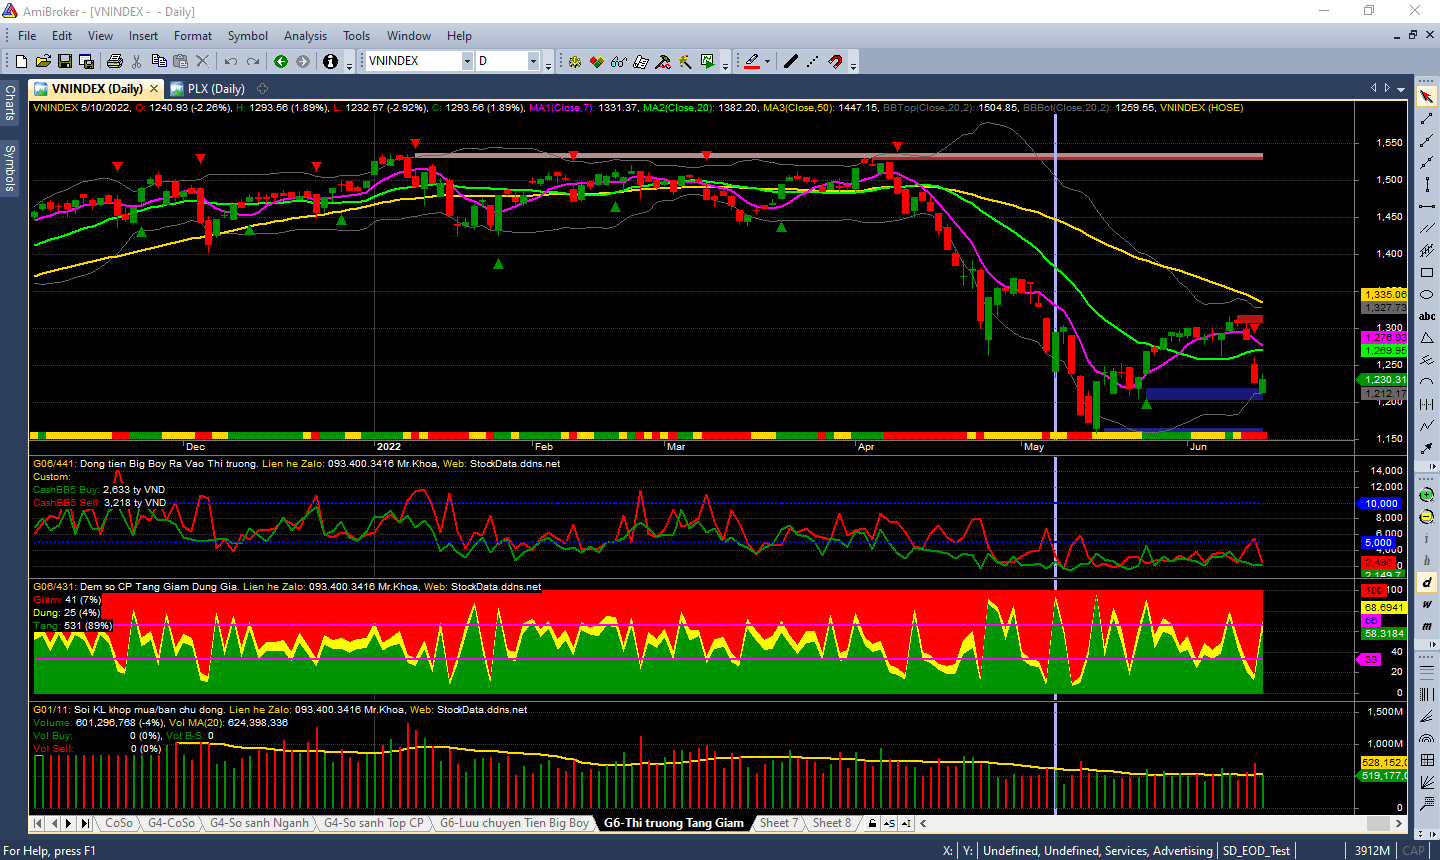The height and width of the screenshot is (860, 1440).
Task: Open the VNINDEX symbol dropdown
Action: point(466,61)
